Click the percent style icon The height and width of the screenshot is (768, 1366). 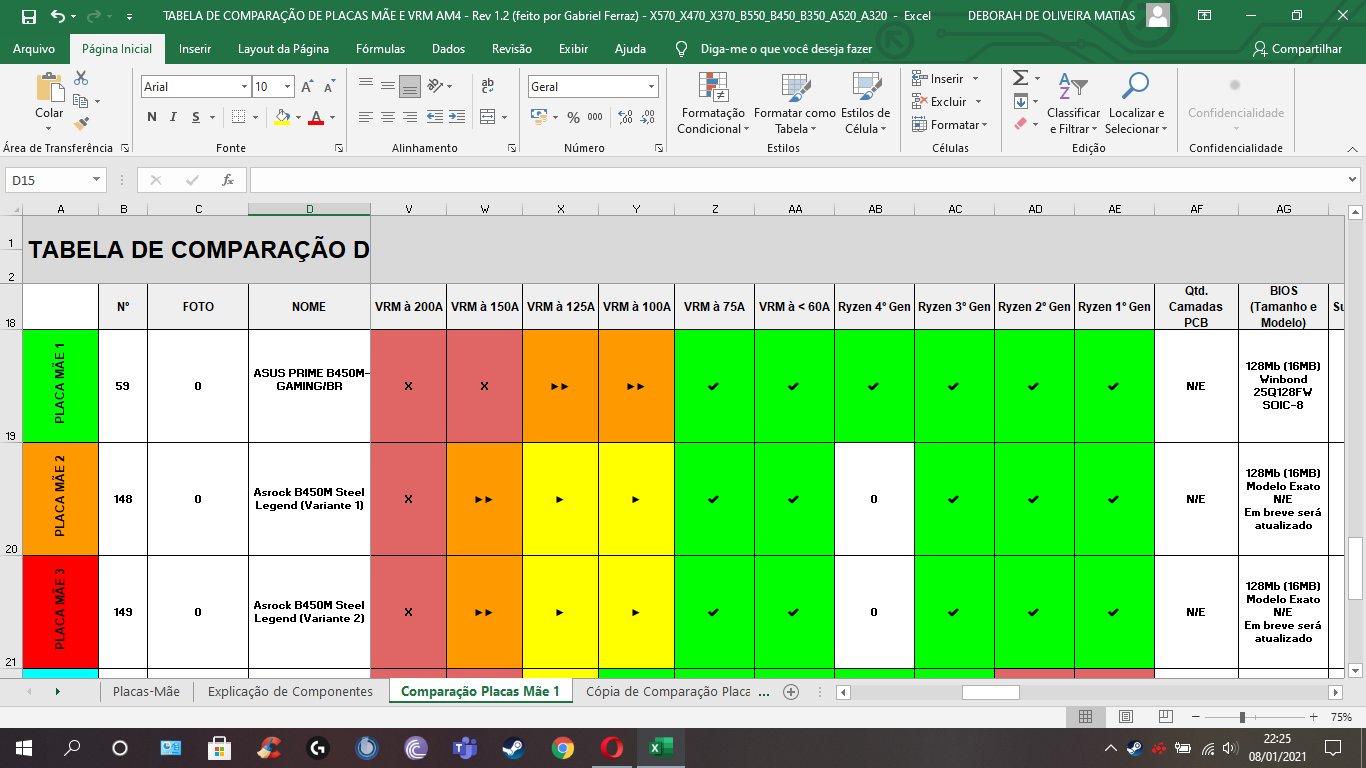click(573, 117)
